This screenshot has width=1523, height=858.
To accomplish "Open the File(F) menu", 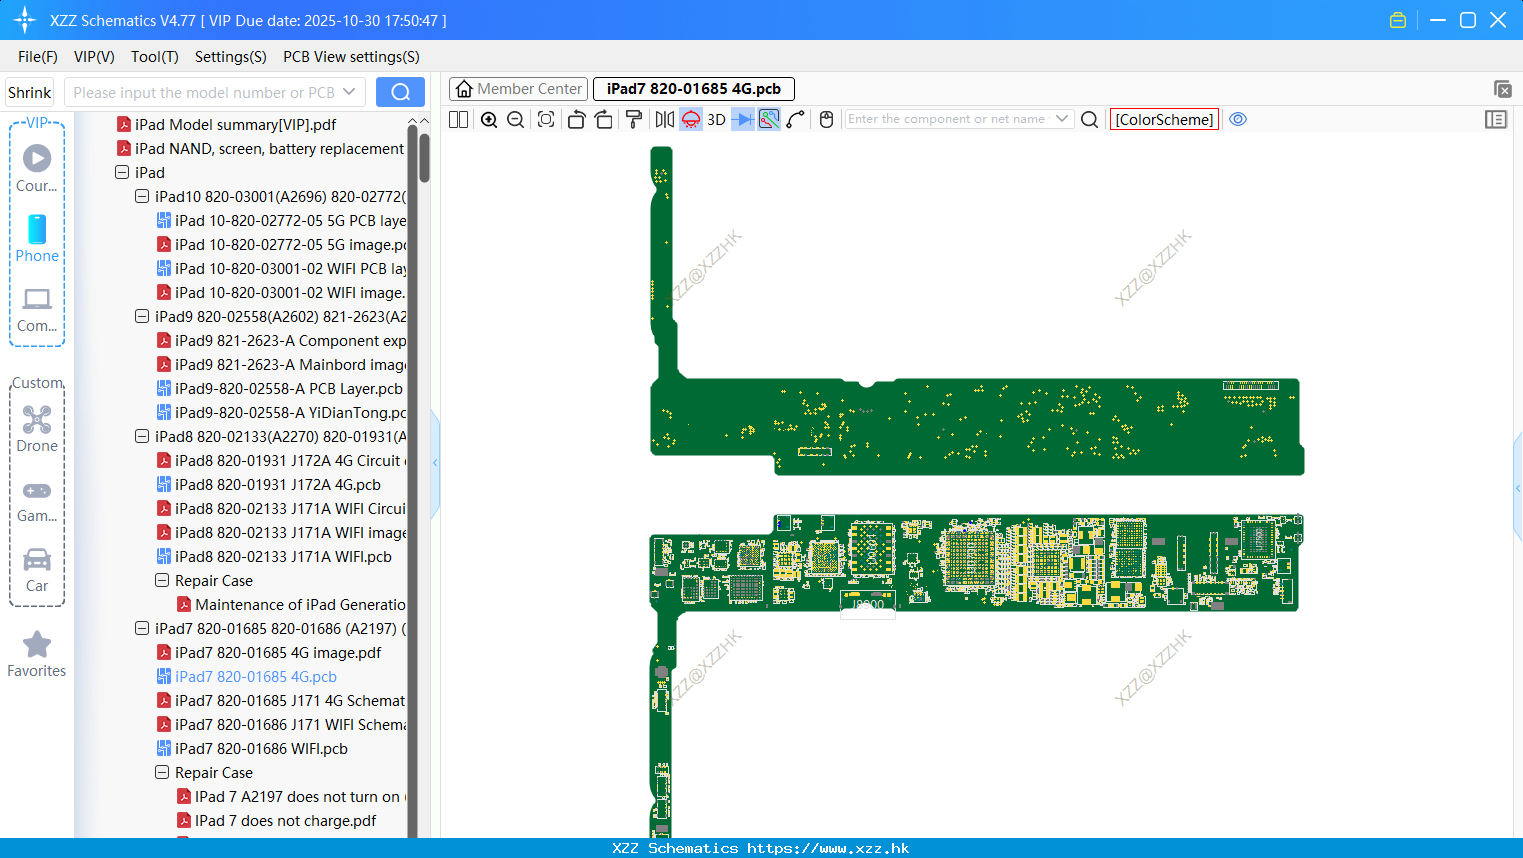I will (x=38, y=57).
